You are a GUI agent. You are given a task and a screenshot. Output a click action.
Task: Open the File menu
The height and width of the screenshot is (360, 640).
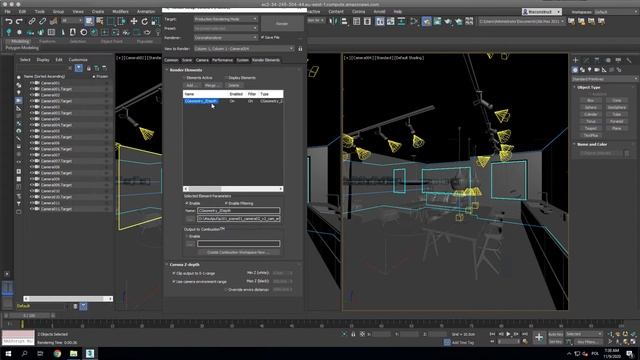coord(7,12)
